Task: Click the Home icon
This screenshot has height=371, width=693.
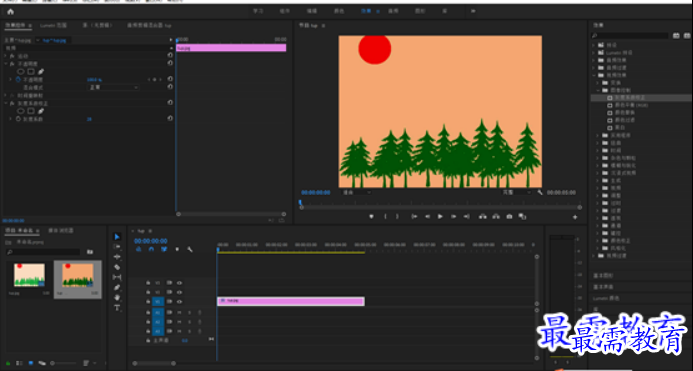Action: pyautogui.click(x=11, y=11)
